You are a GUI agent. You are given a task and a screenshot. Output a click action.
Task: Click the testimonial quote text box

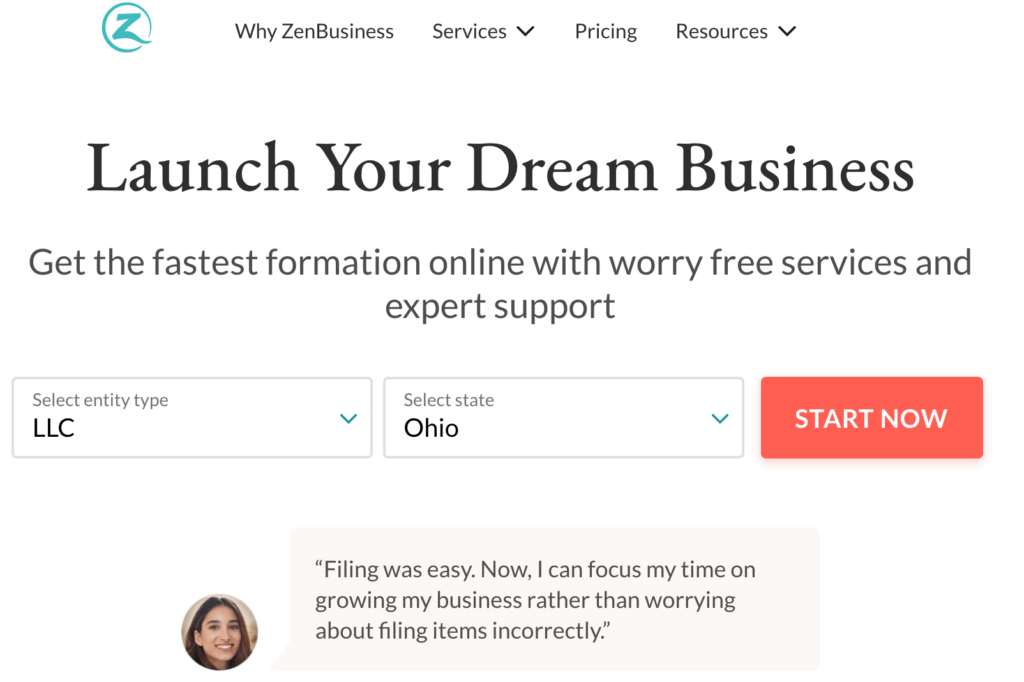coord(552,599)
